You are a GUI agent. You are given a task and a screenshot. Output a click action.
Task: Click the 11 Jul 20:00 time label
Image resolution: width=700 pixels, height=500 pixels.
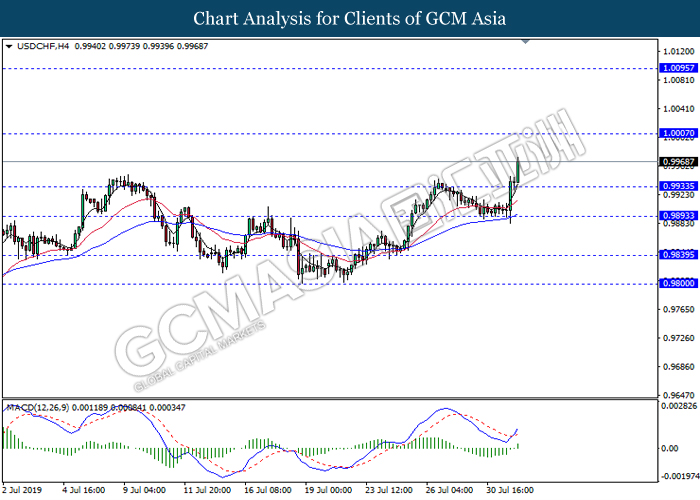point(207,490)
